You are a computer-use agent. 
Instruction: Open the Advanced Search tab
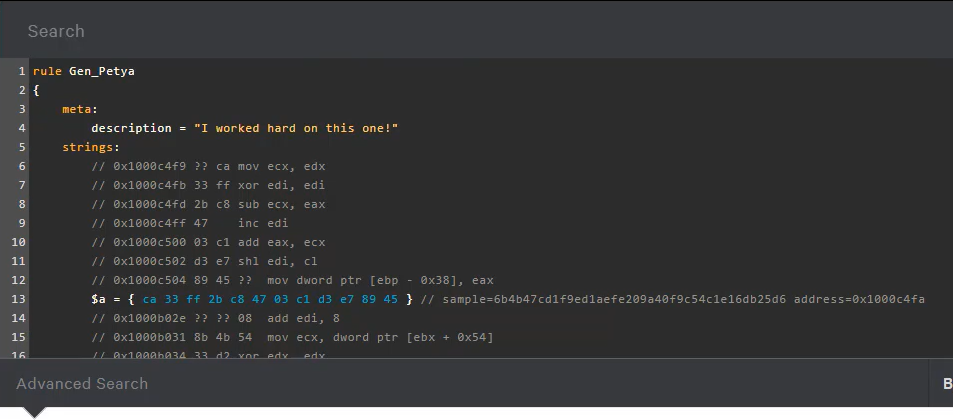[x=82, y=384]
